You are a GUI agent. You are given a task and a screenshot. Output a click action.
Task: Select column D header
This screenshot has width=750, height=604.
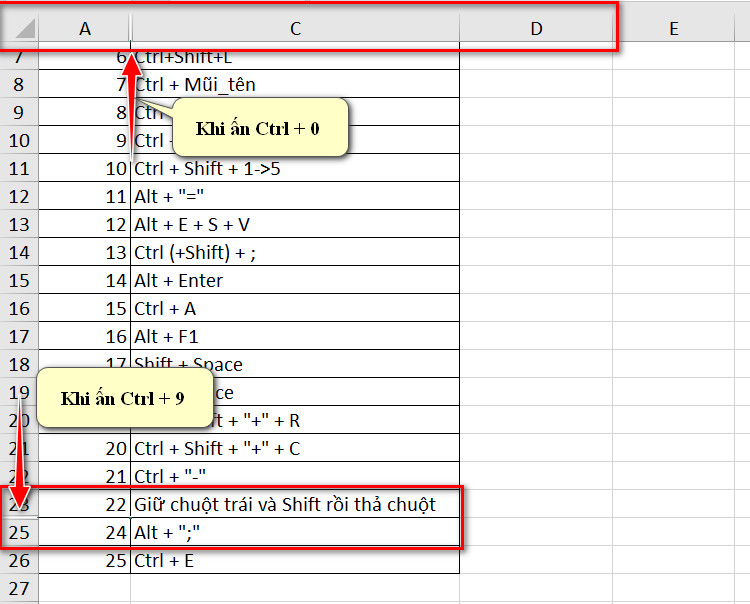(x=536, y=29)
